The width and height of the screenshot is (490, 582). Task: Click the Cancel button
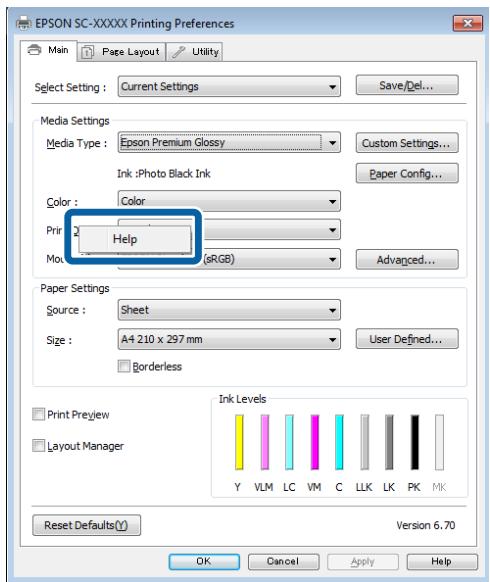tap(283, 562)
